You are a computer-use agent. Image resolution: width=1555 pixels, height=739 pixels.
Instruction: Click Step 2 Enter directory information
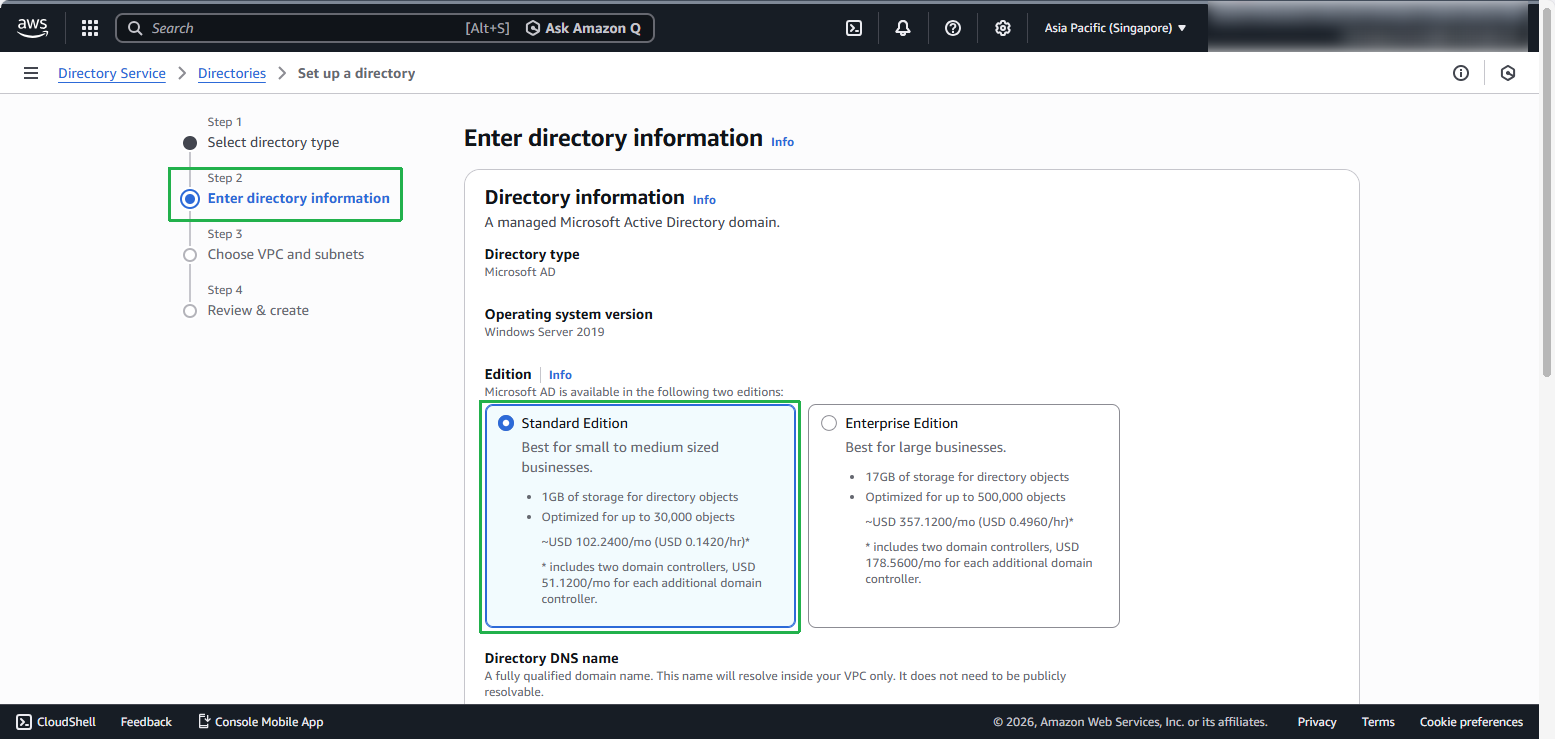(x=298, y=199)
